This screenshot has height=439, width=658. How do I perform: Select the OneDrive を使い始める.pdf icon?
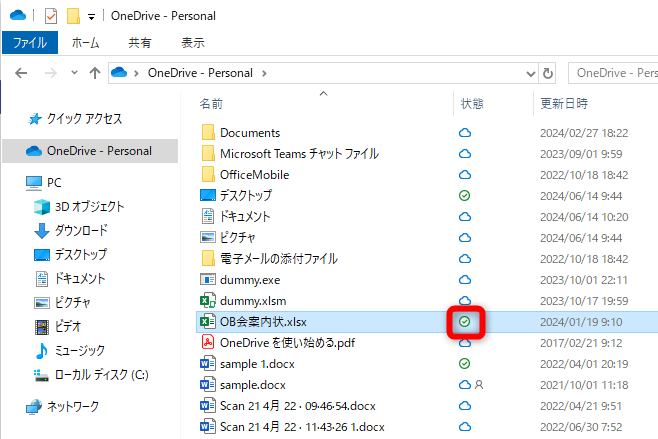pyautogui.click(x=208, y=342)
